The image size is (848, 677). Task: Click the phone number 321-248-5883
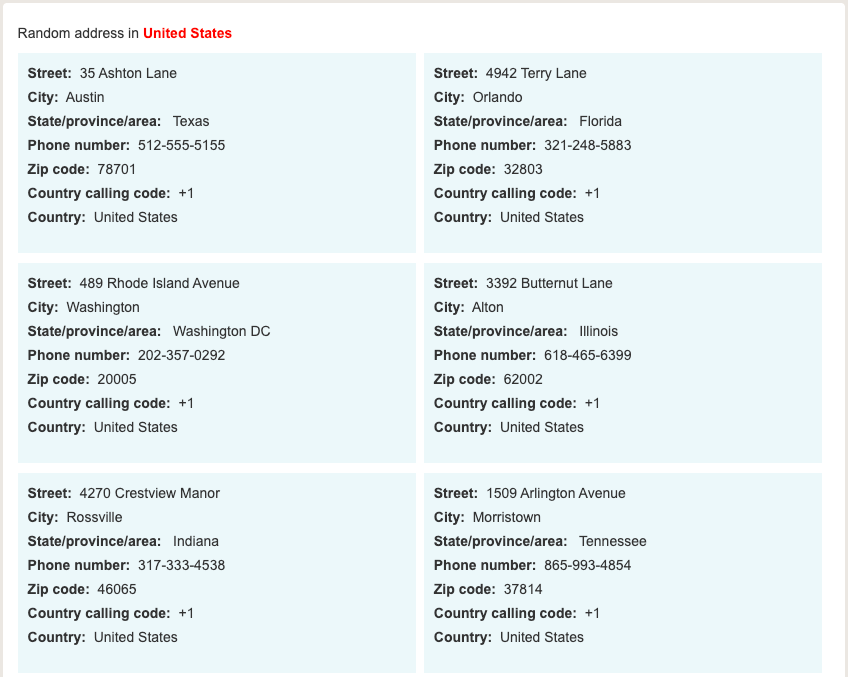point(588,145)
